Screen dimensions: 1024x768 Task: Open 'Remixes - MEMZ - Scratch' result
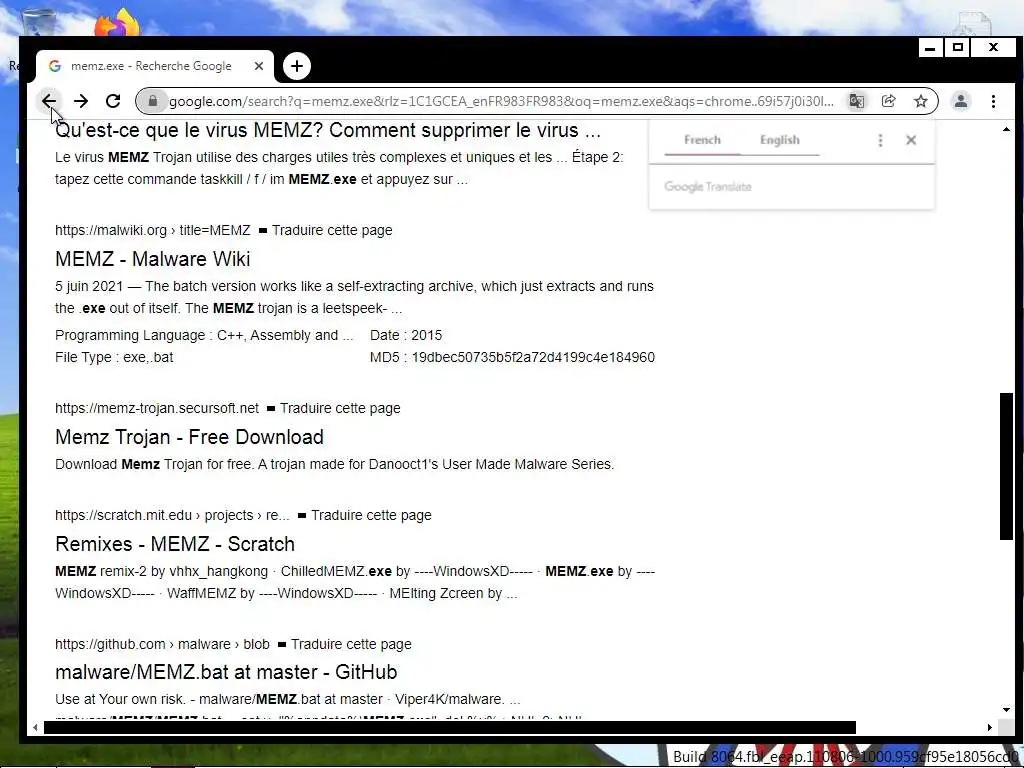tap(175, 544)
